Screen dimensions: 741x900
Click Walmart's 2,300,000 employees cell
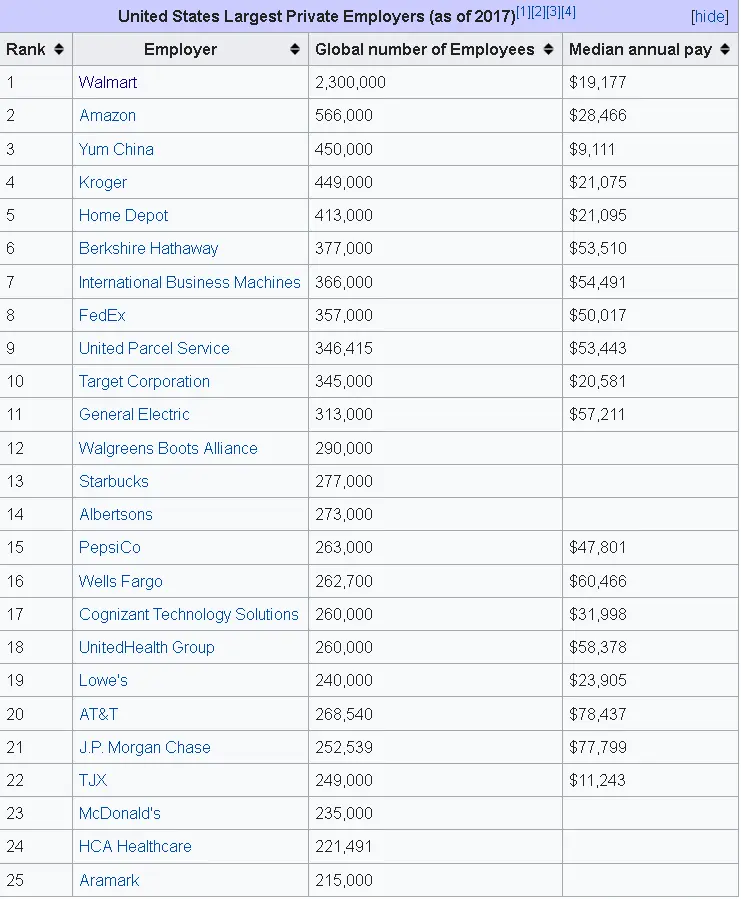(350, 83)
